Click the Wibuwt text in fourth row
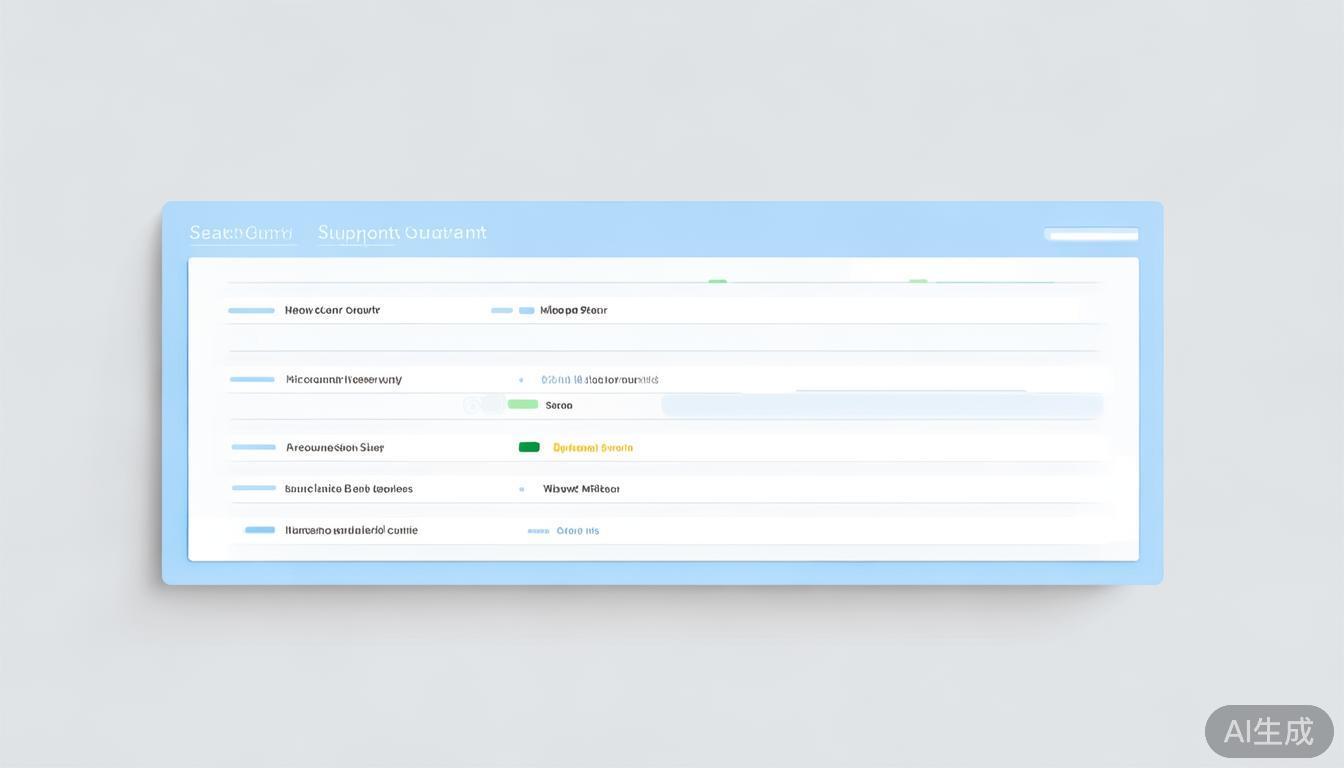This screenshot has width=1344, height=768. [x=581, y=489]
